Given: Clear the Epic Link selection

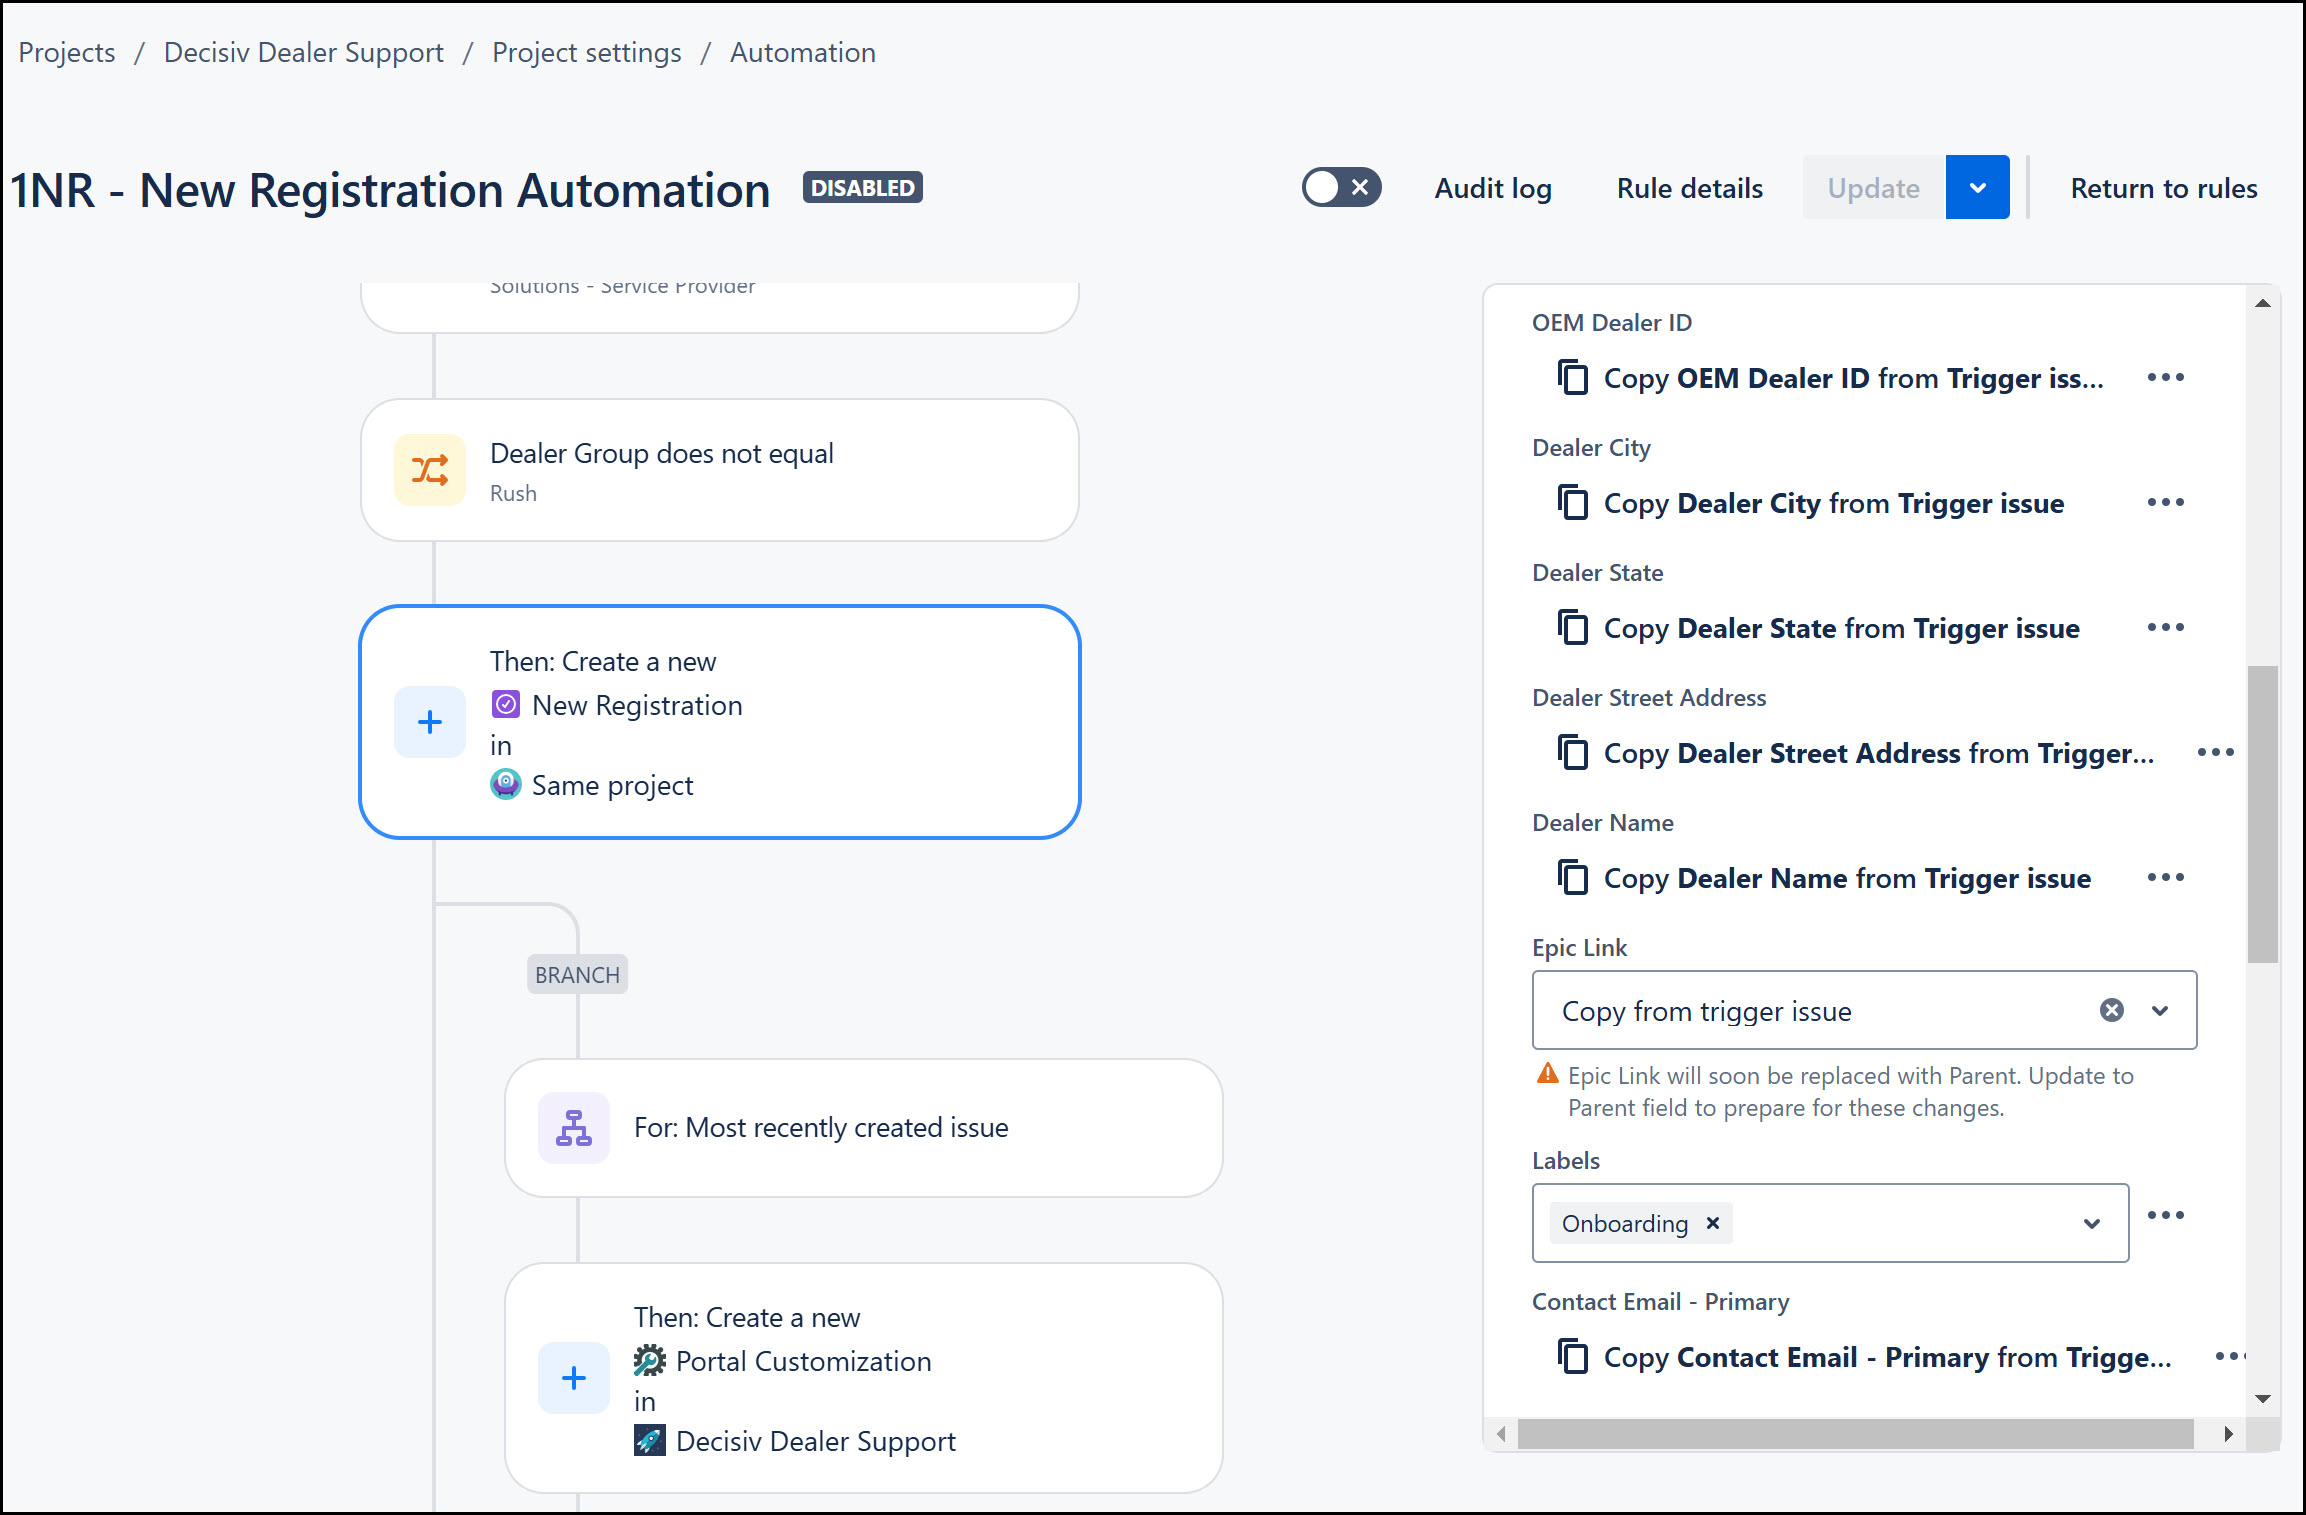Looking at the screenshot, I should pyautogui.click(x=2112, y=1010).
